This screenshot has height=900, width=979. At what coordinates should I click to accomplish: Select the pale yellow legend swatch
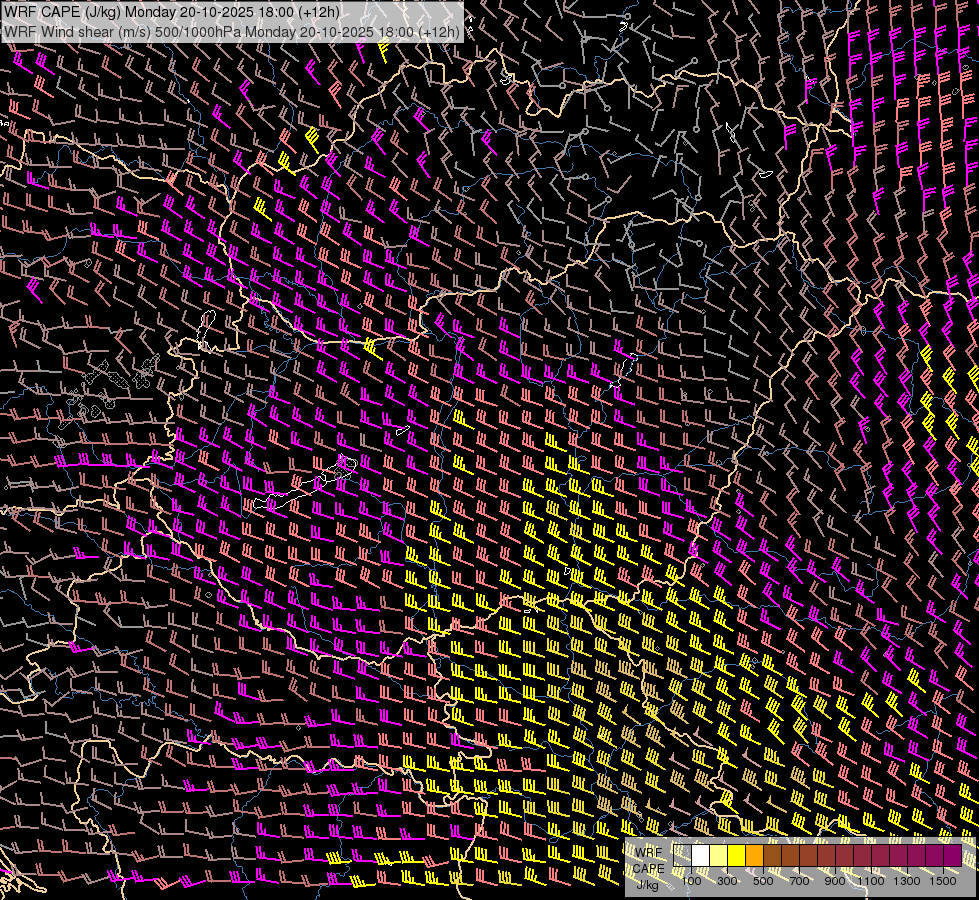[719, 855]
